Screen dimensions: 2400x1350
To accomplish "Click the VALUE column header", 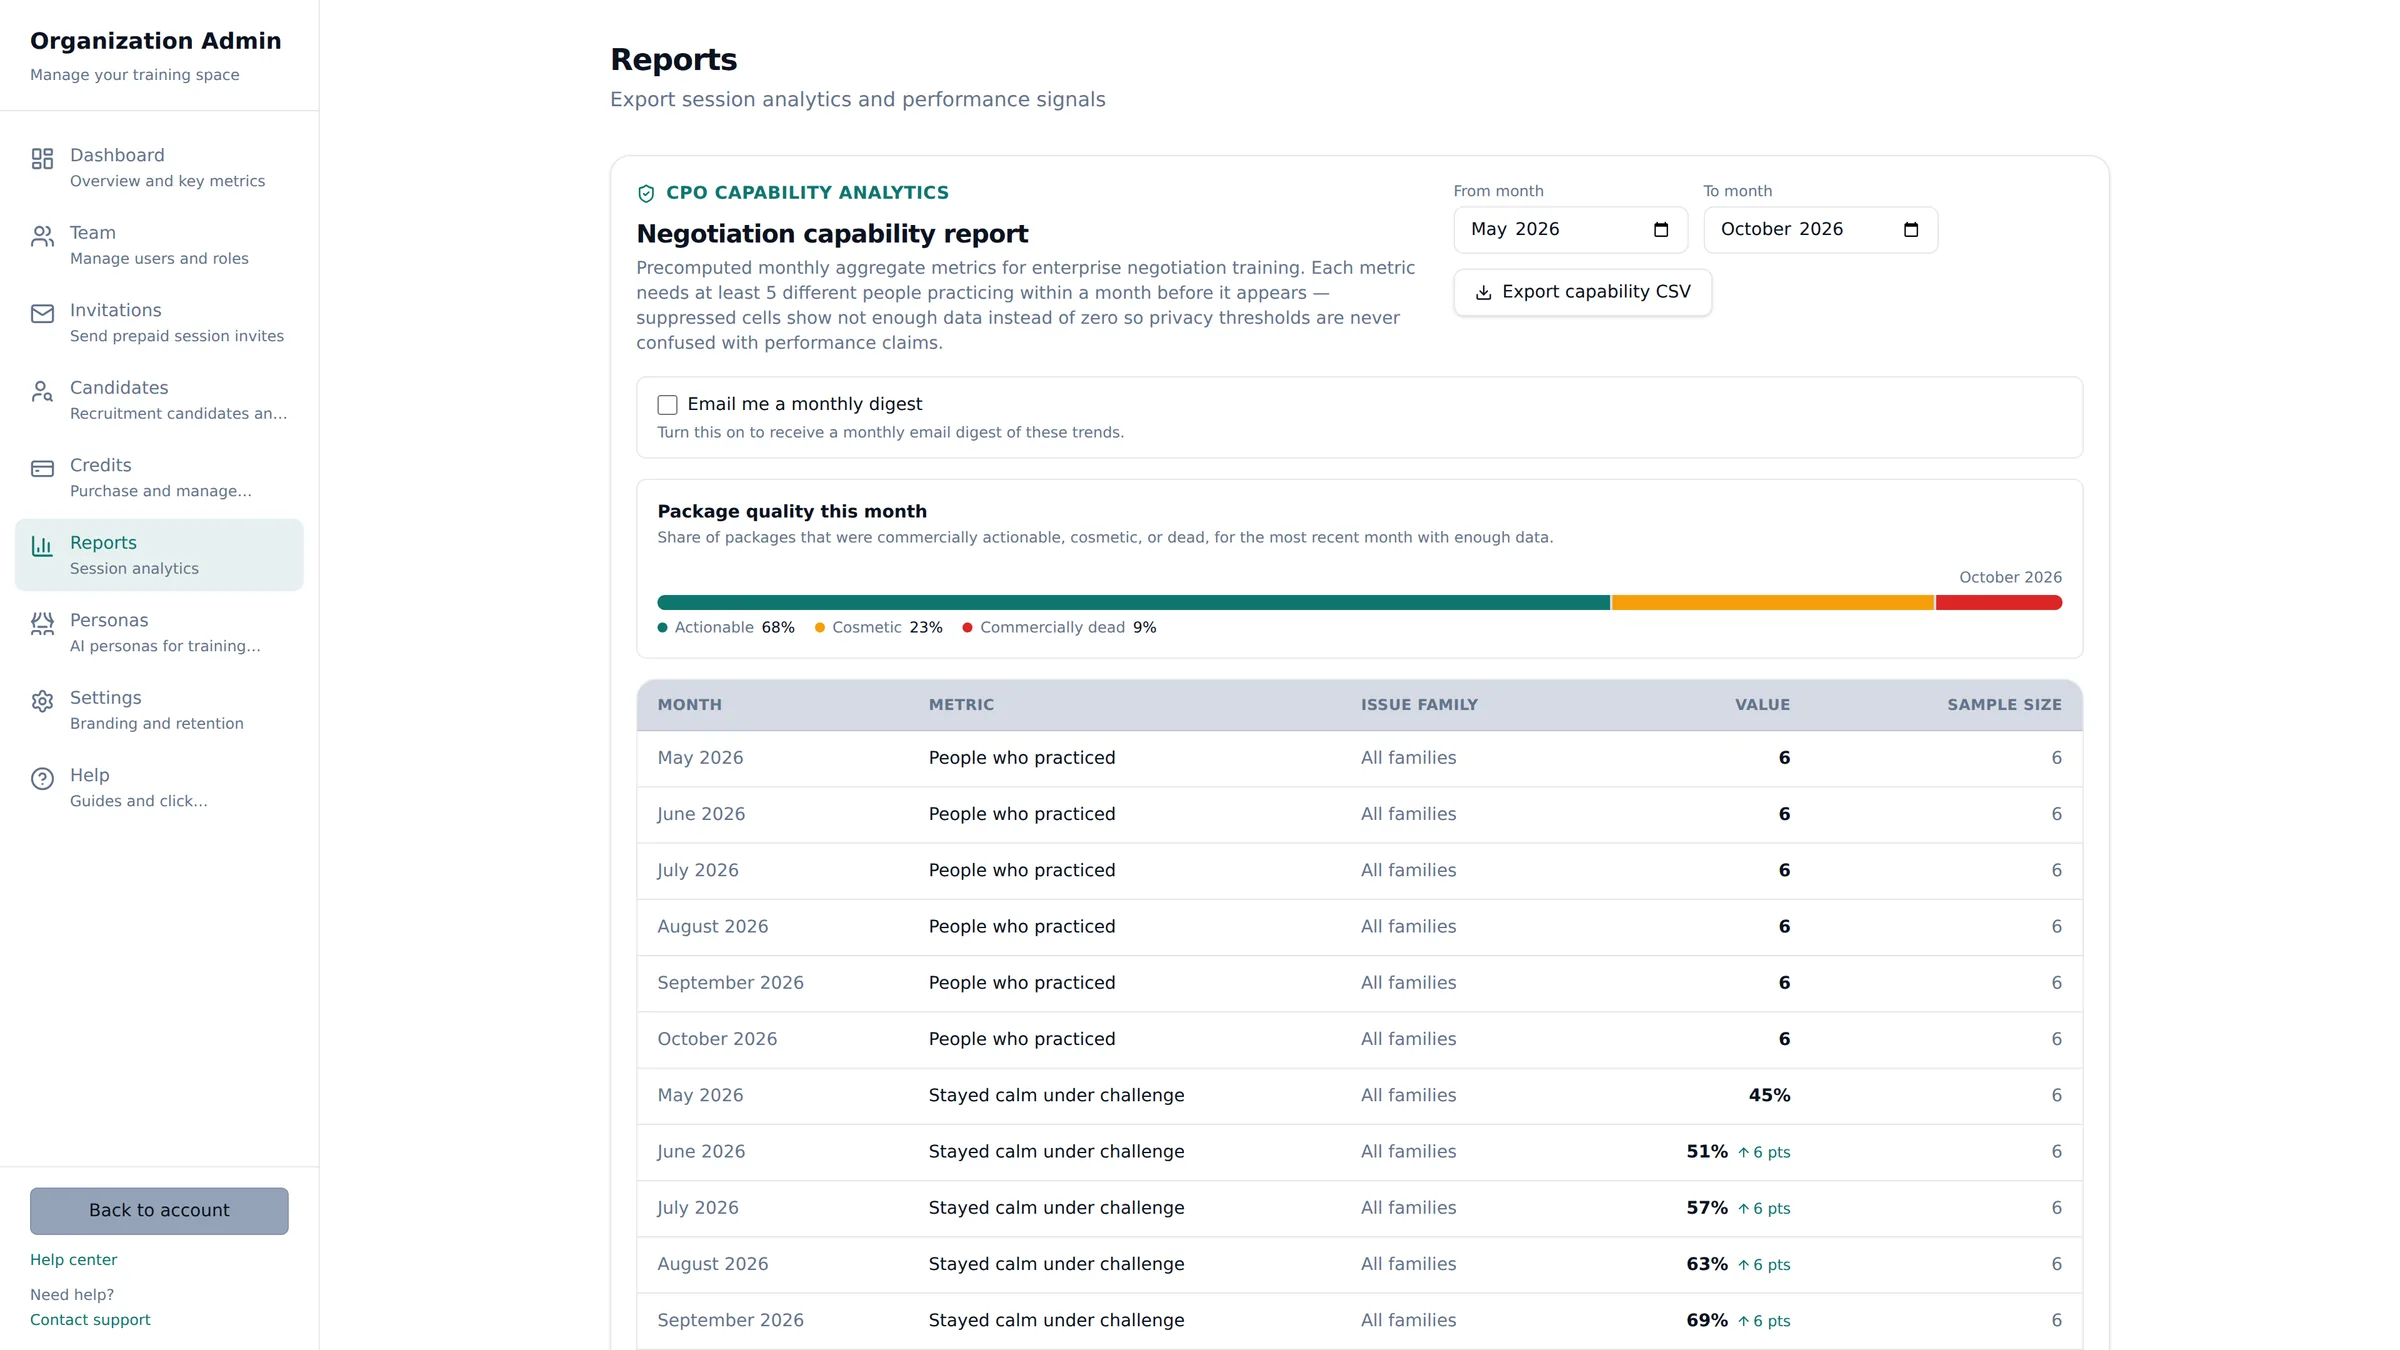I will 1762,705.
